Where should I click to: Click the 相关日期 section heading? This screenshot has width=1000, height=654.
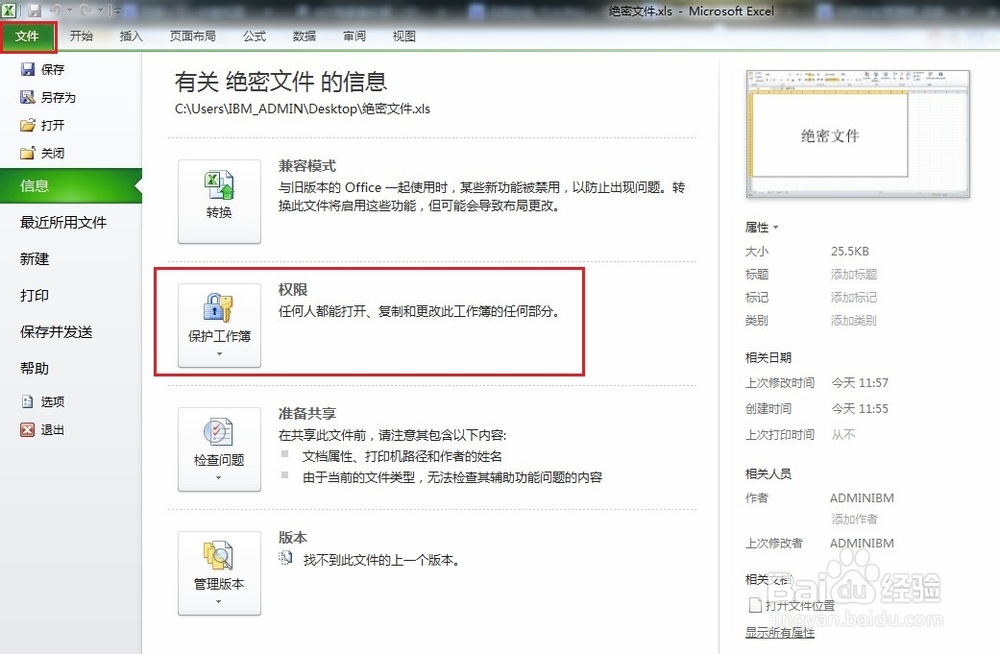pos(768,357)
